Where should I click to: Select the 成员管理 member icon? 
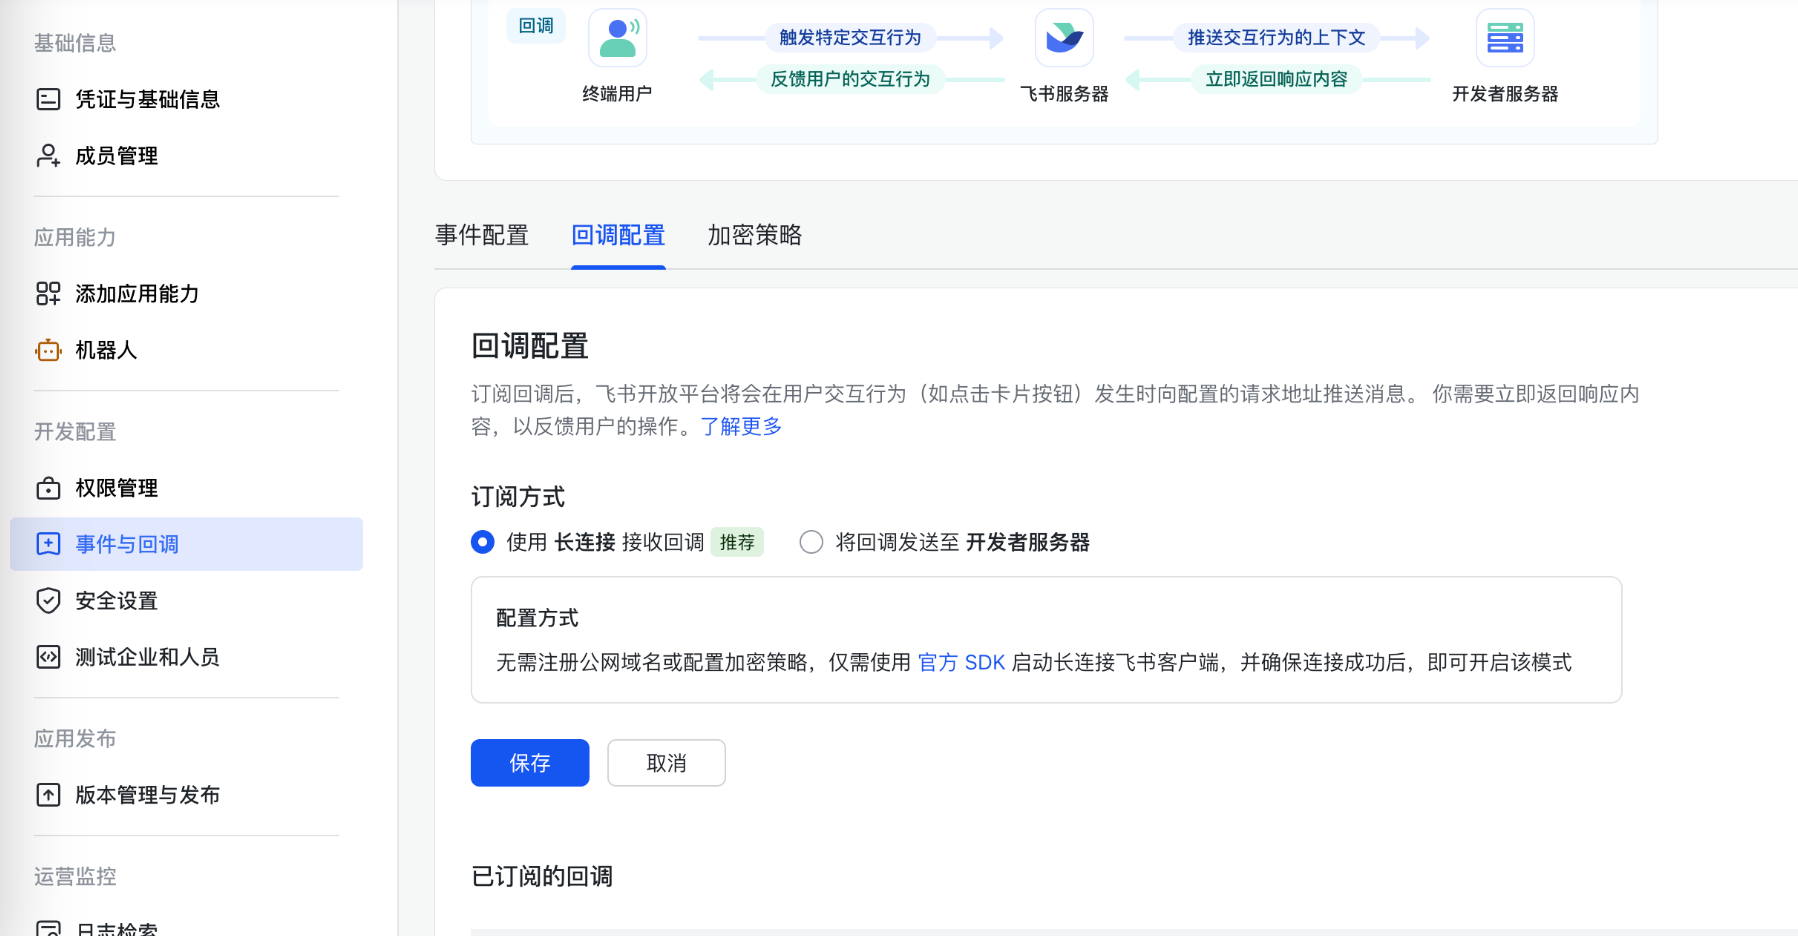pyautogui.click(x=48, y=155)
